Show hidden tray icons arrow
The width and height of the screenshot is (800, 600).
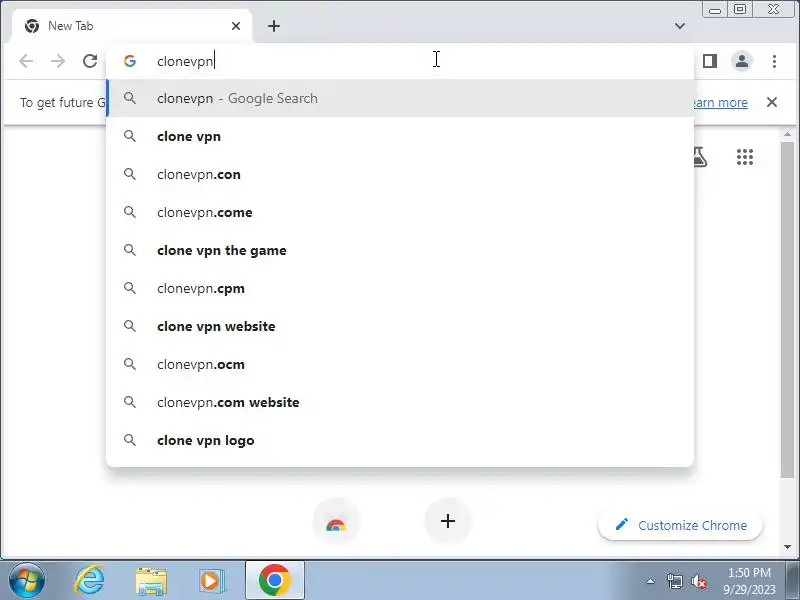[x=651, y=581]
